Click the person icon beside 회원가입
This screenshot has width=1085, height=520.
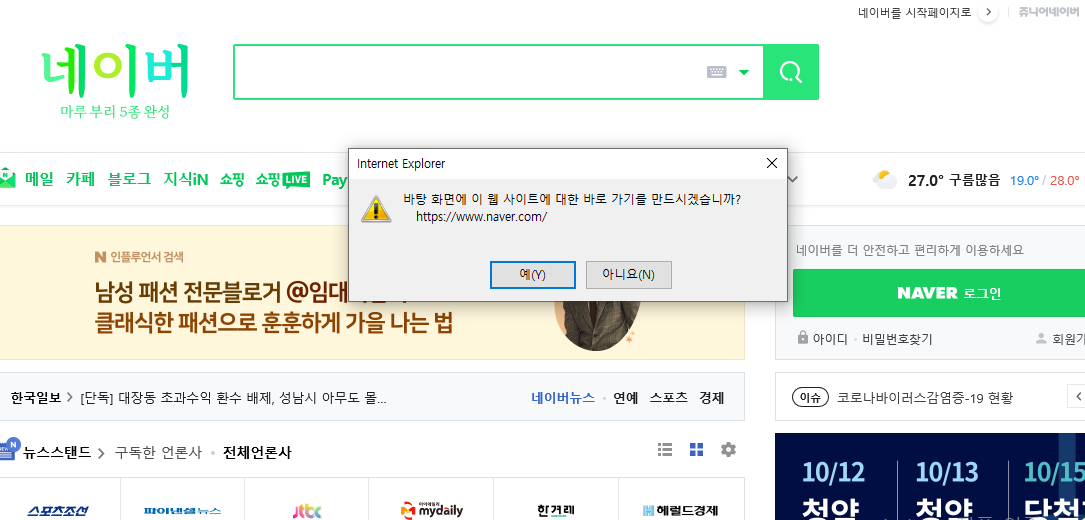tap(1041, 339)
